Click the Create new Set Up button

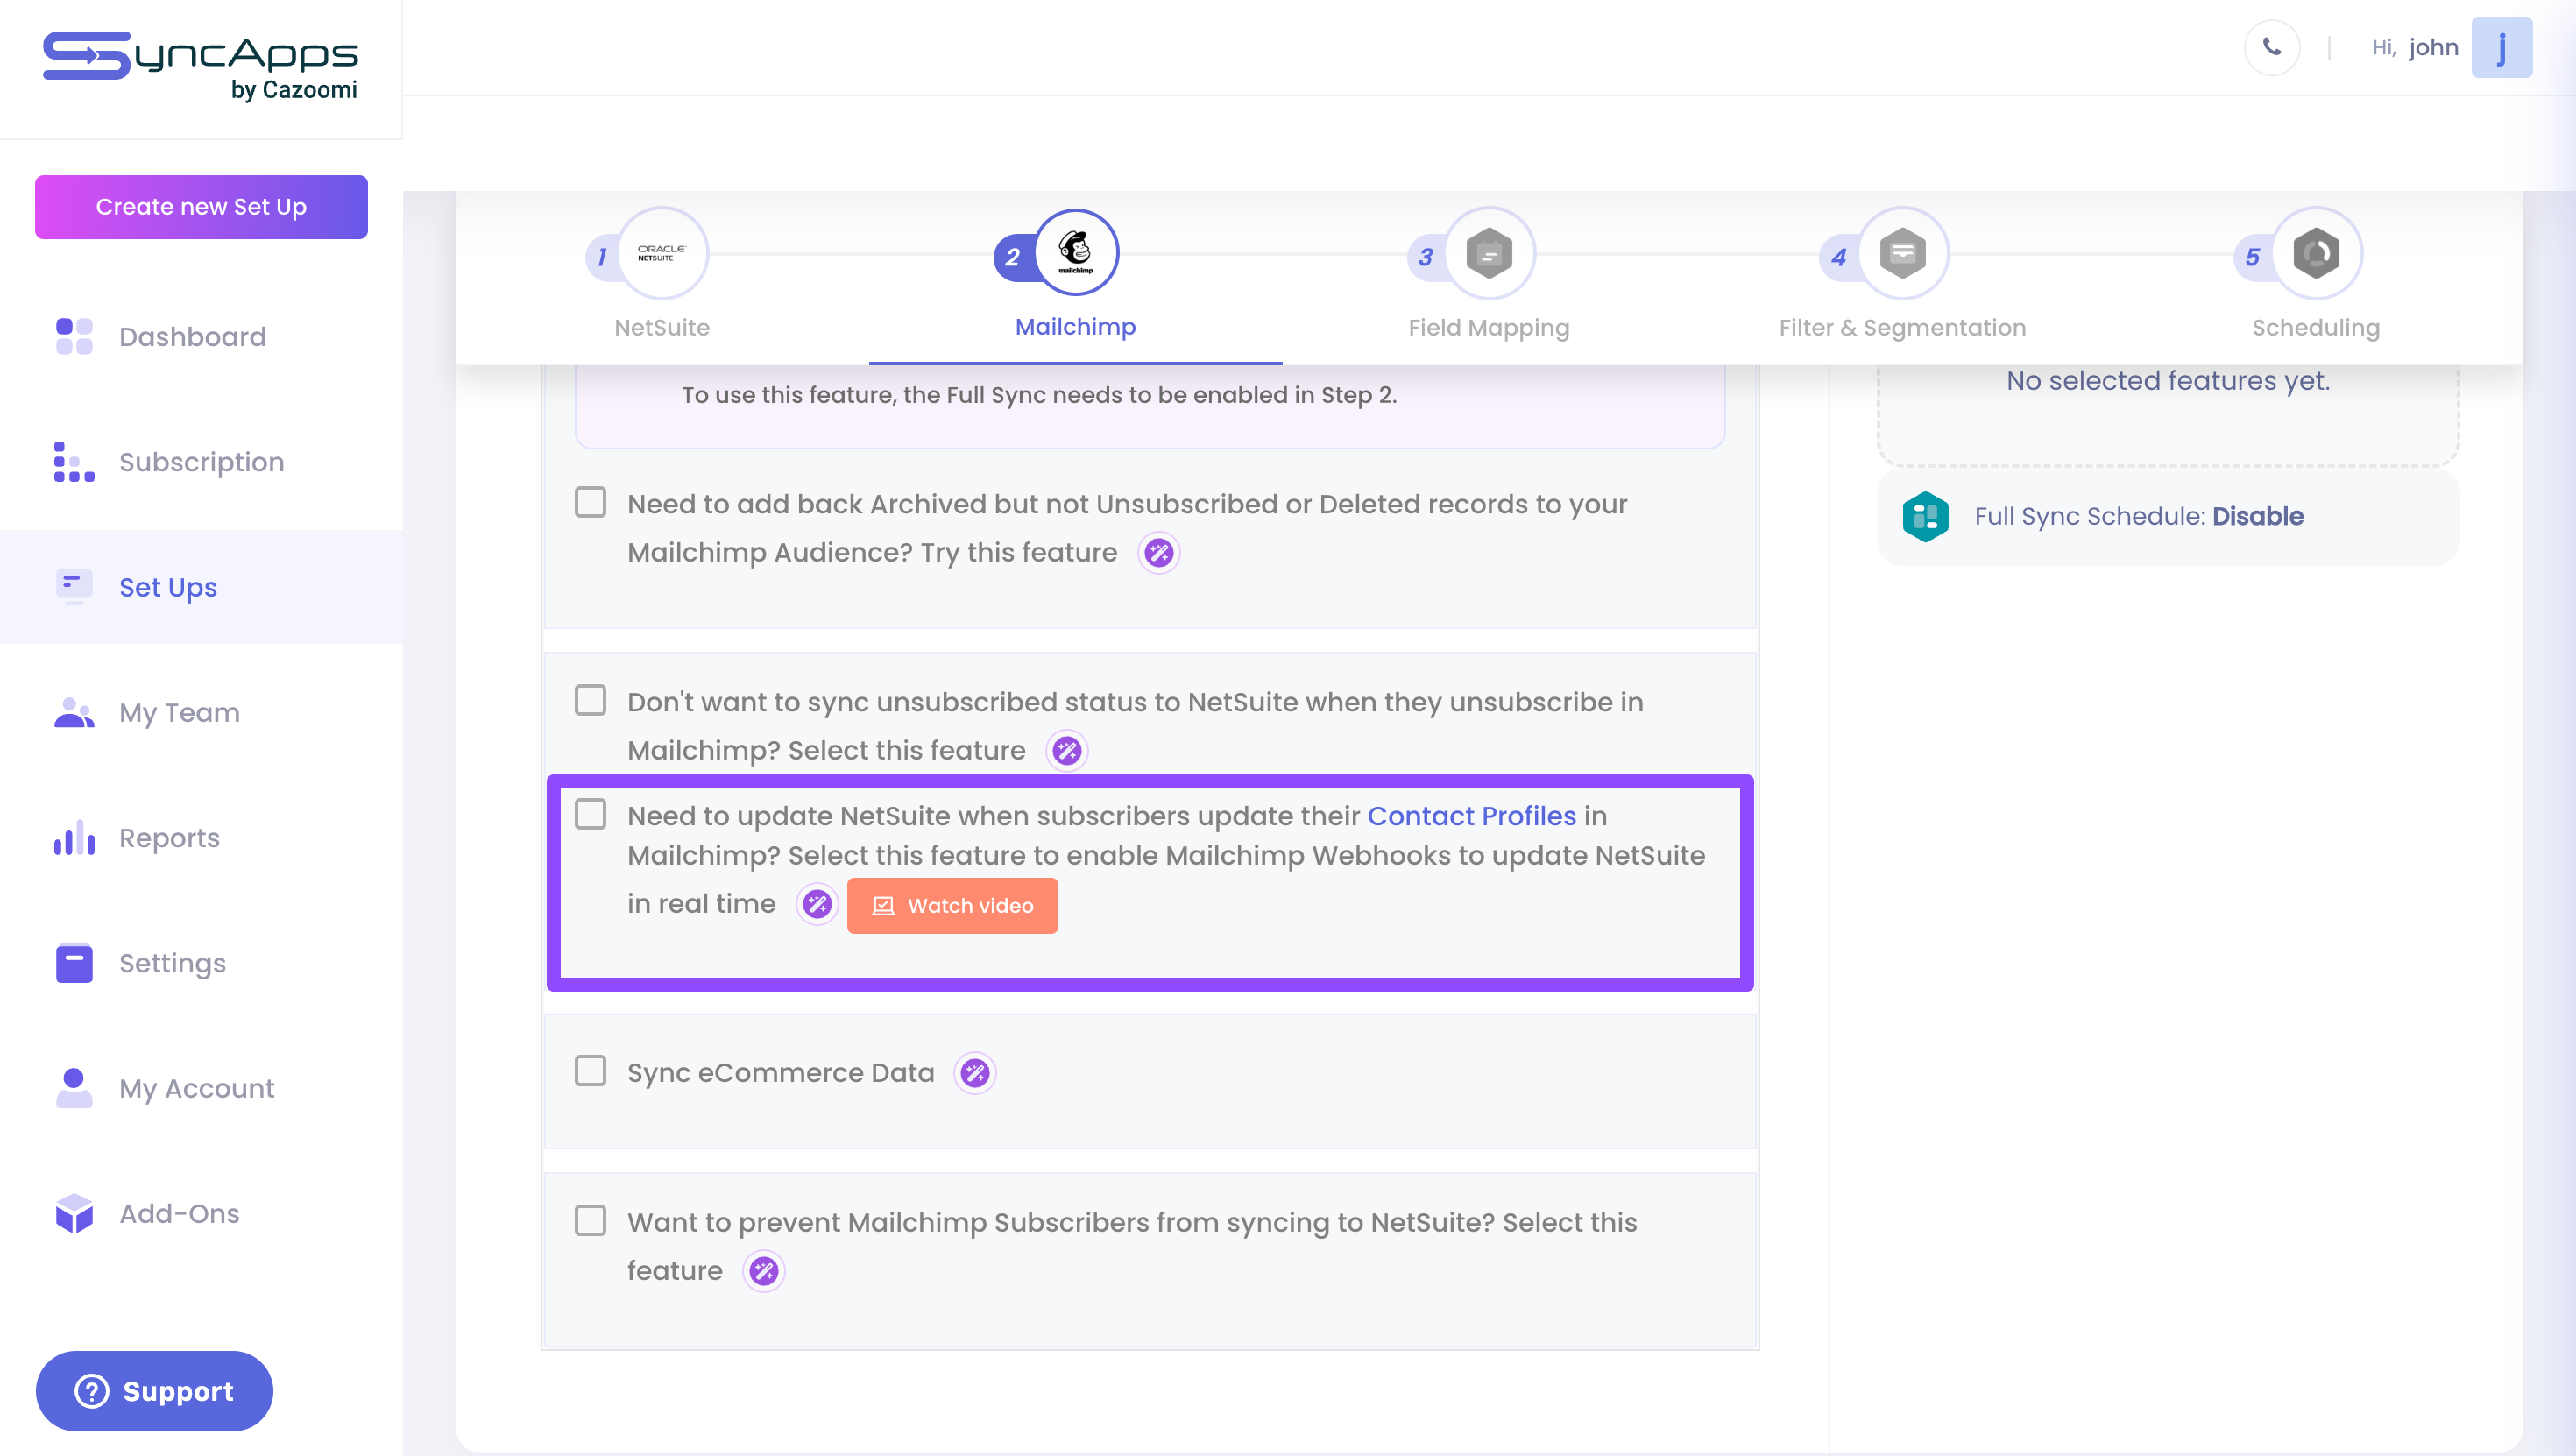(x=201, y=207)
